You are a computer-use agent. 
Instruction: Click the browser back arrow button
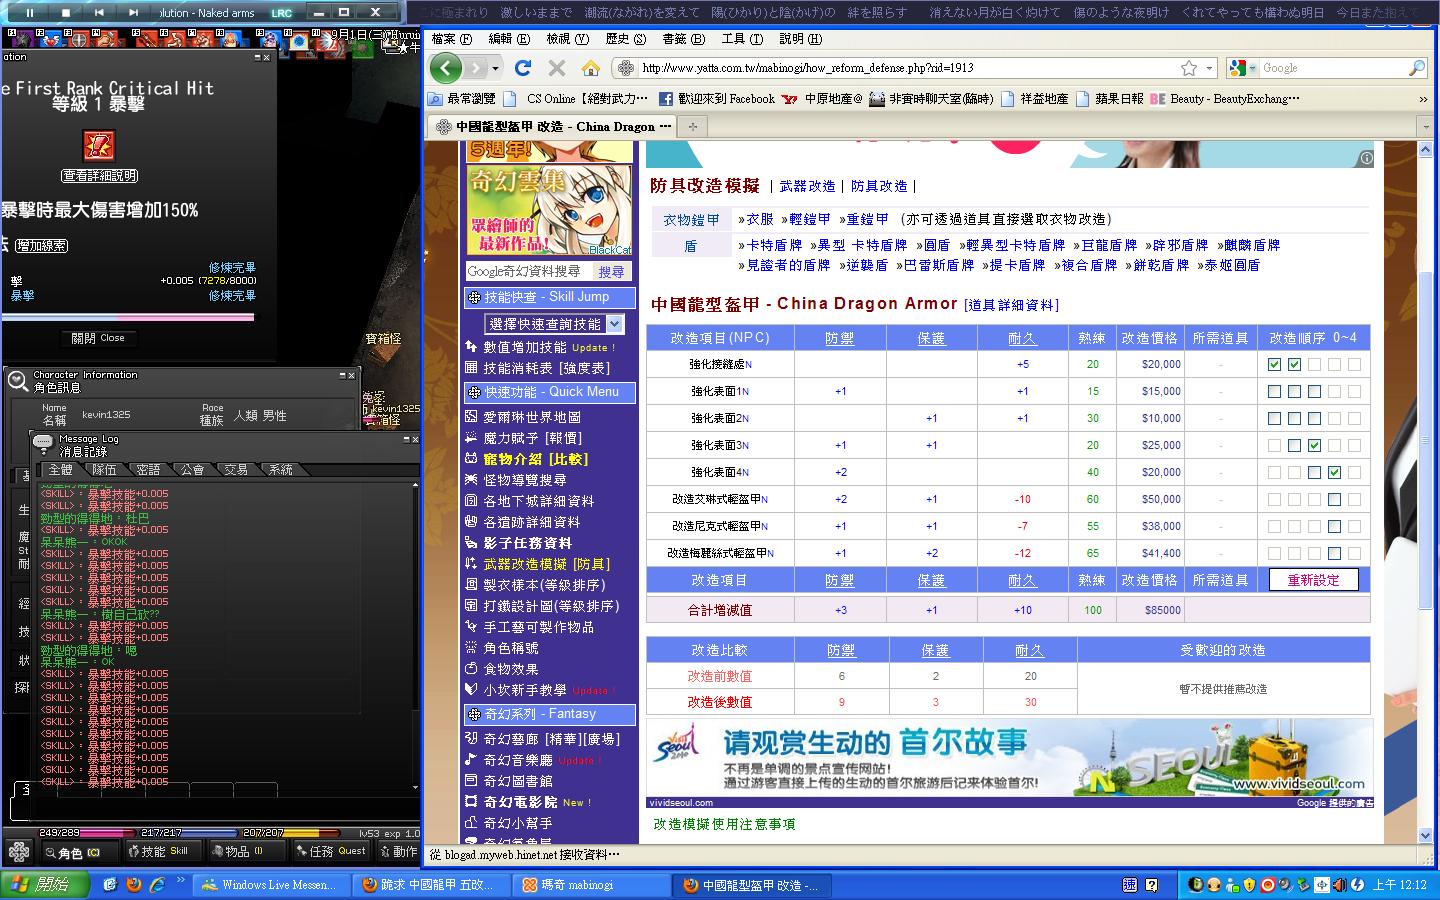446,68
